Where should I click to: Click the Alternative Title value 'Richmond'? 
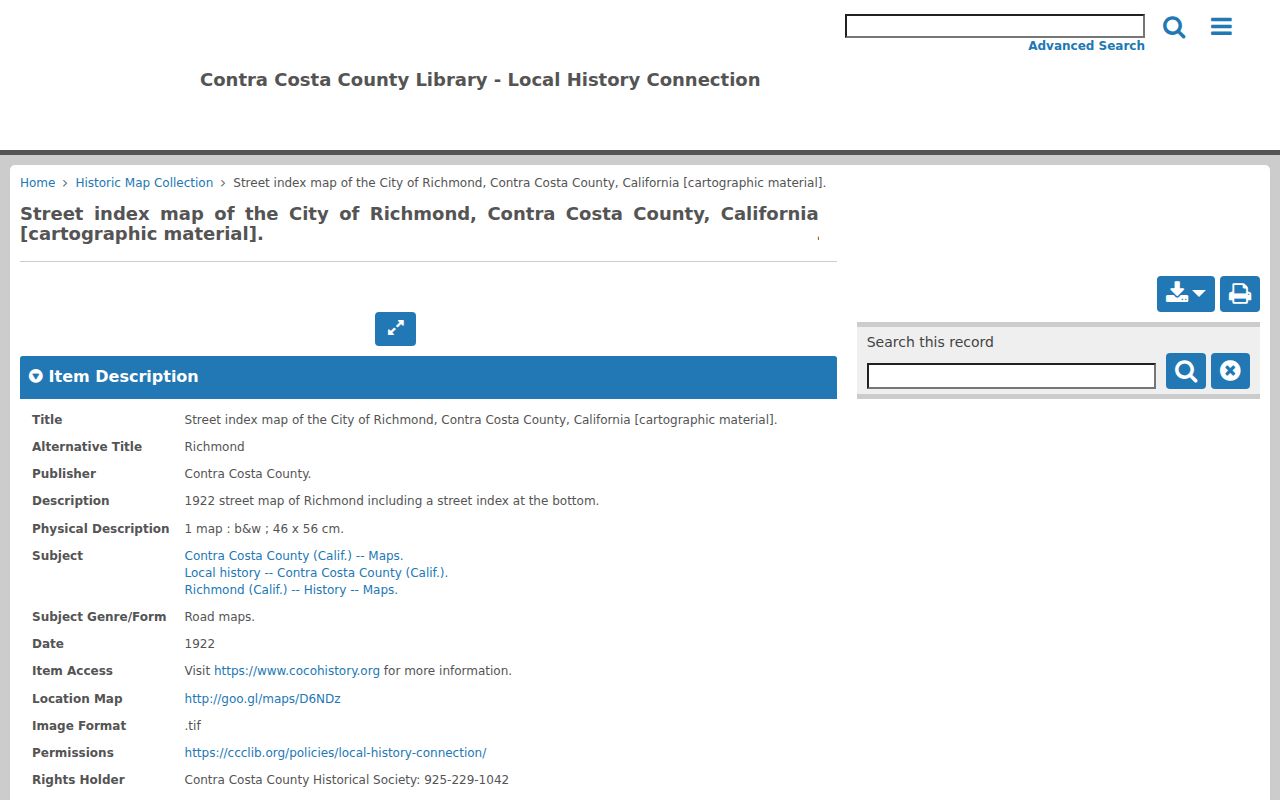pyautogui.click(x=214, y=447)
